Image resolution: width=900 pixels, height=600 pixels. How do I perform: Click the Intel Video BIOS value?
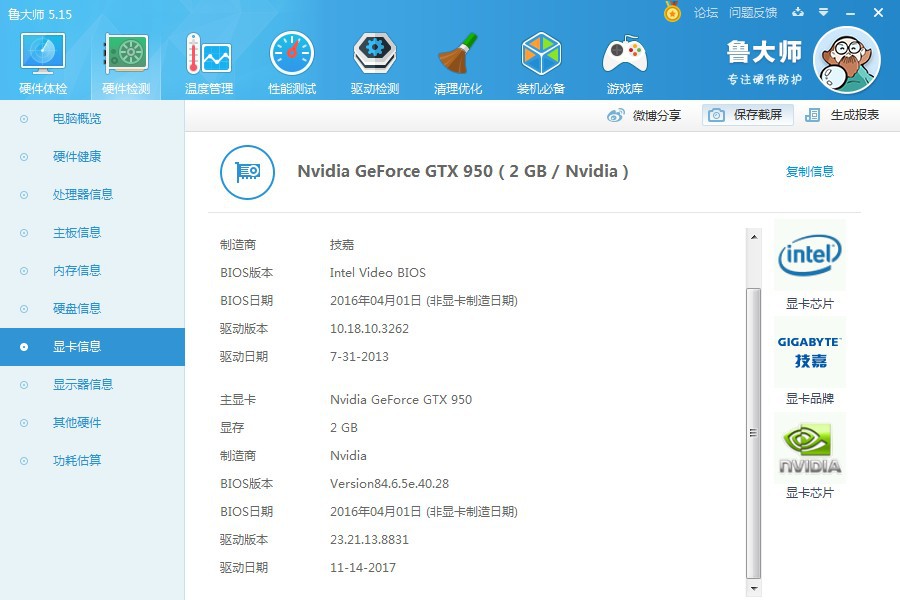tap(378, 273)
